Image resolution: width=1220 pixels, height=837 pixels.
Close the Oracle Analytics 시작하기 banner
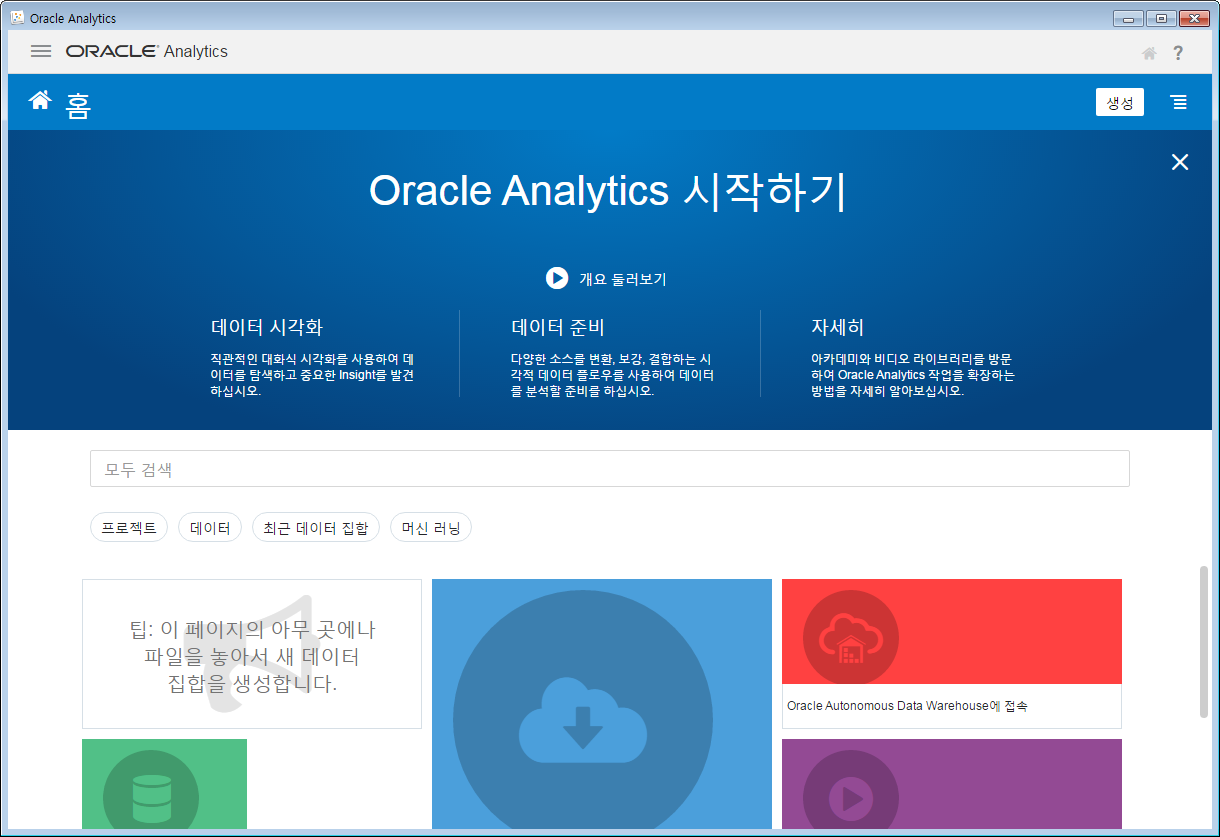[1180, 162]
